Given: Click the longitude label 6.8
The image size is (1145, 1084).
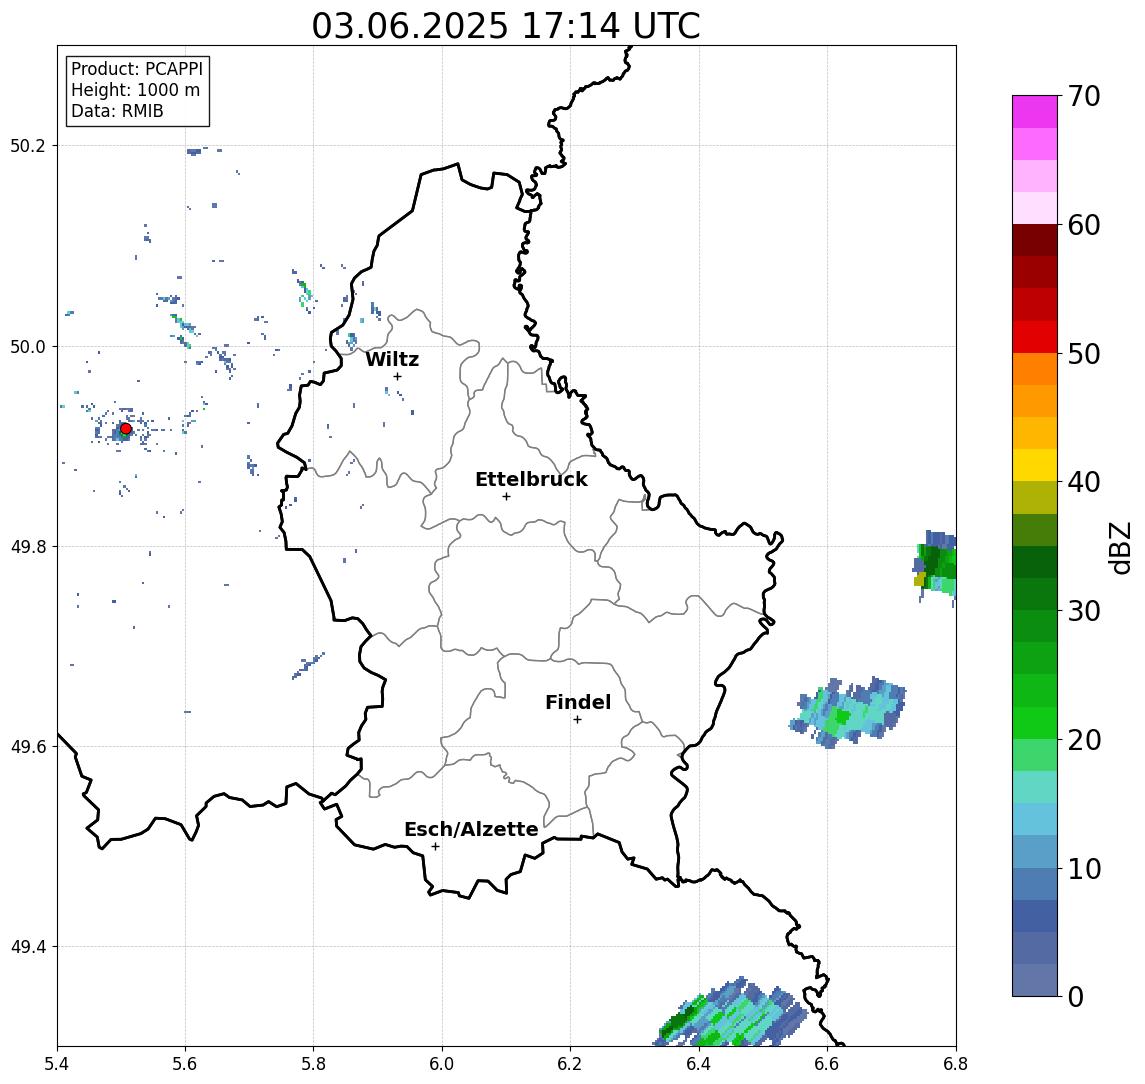Looking at the screenshot, I should [x=955, y=1064].
